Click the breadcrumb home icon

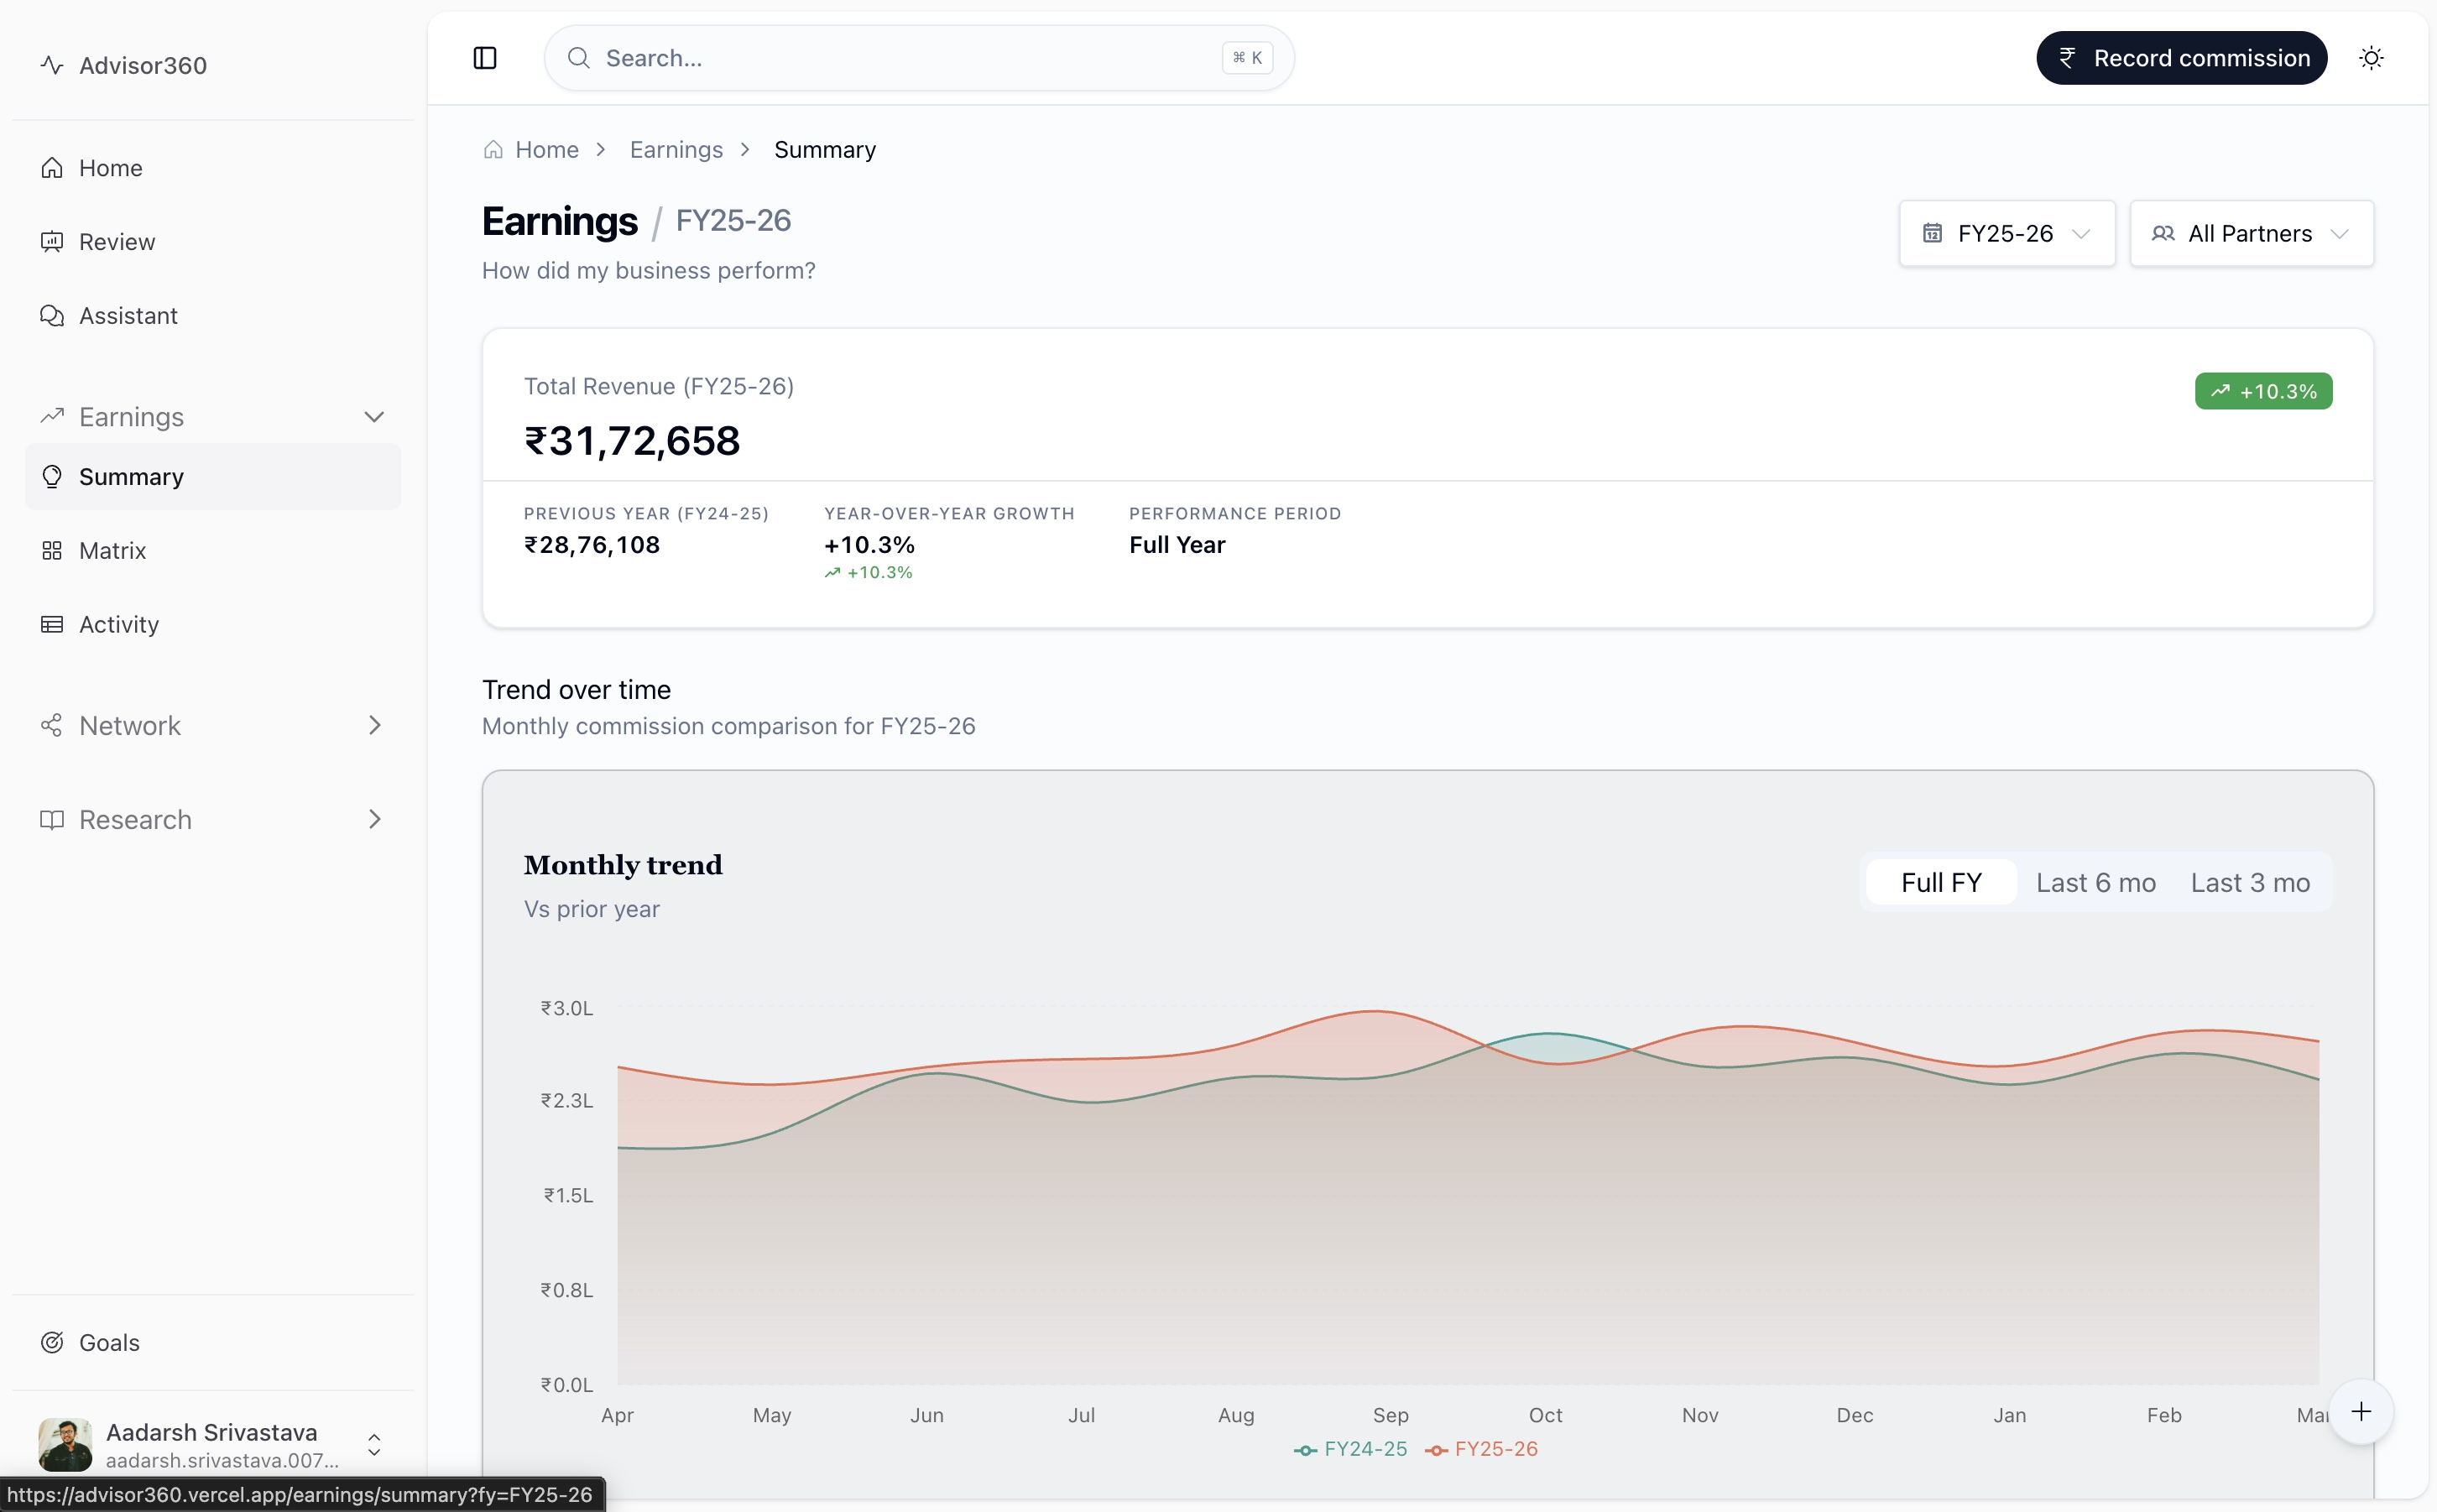[x=493, y=150]
